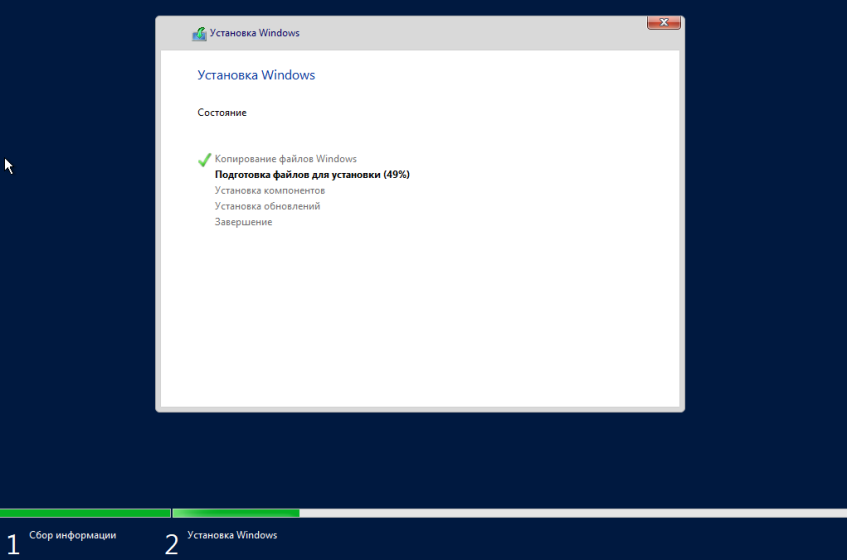The height and width of the screenshot is (560, 847).
Task: Select the 'Копирование файлов Windows' step
Action: point(286,159)
